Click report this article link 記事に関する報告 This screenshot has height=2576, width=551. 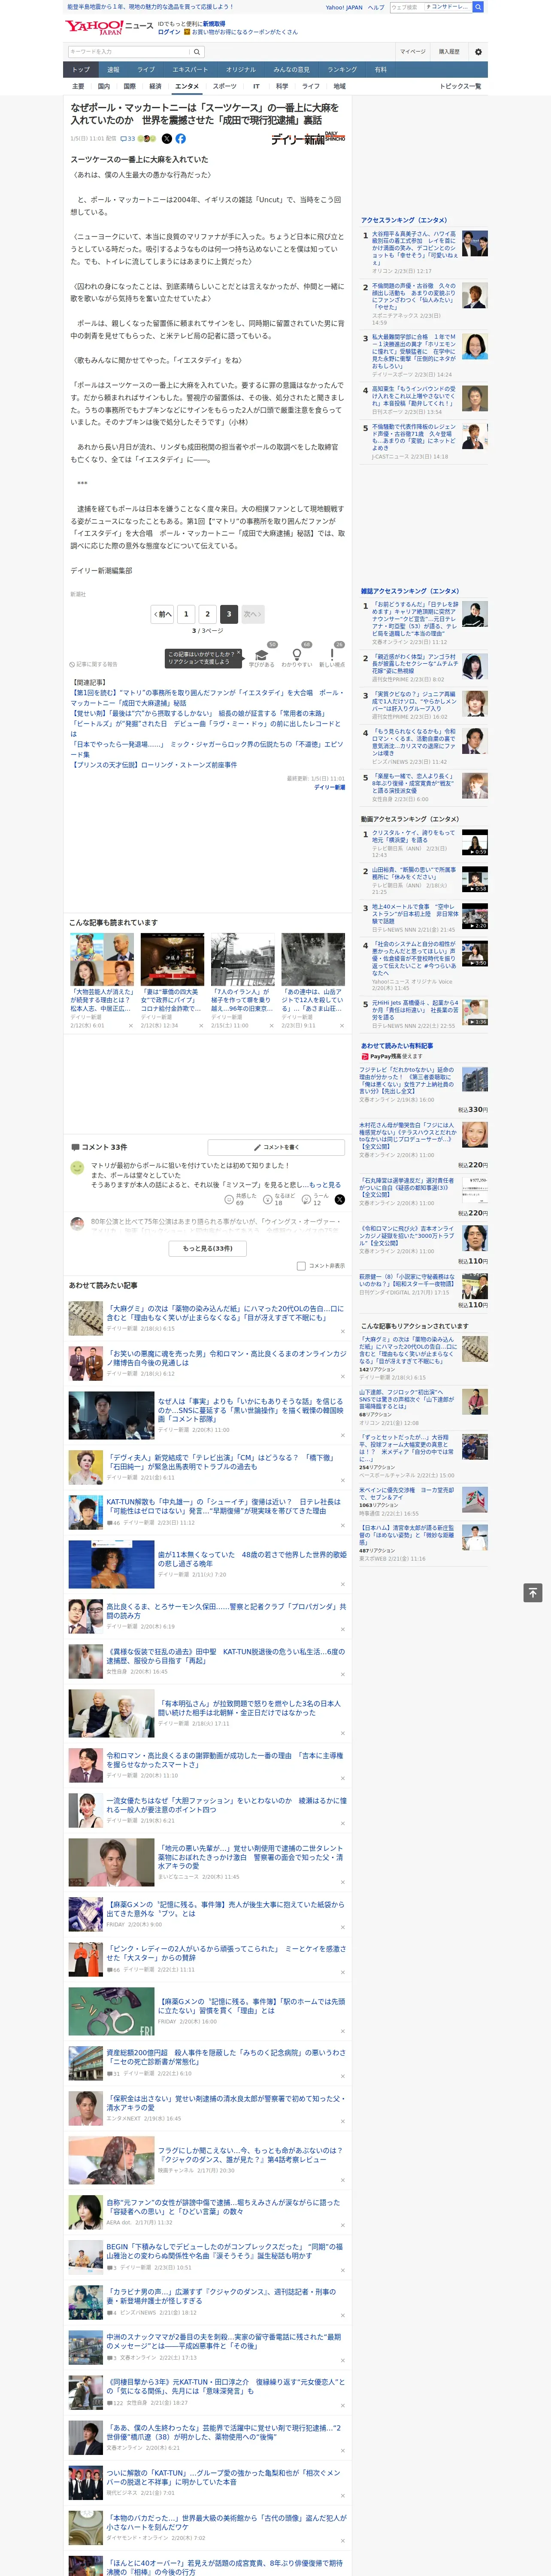[93, 664]
